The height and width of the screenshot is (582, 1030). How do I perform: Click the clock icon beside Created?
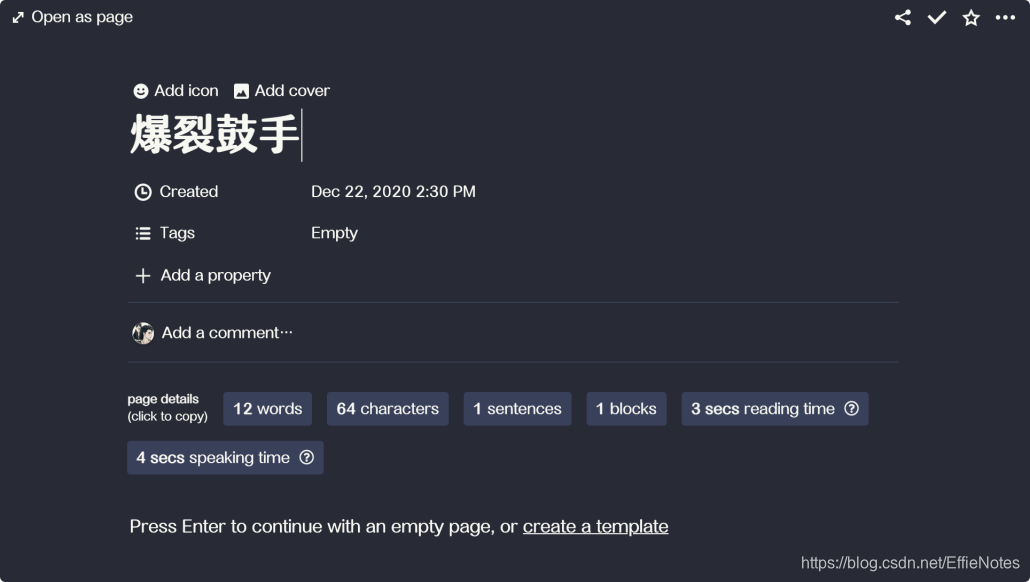tap(141, 191)
